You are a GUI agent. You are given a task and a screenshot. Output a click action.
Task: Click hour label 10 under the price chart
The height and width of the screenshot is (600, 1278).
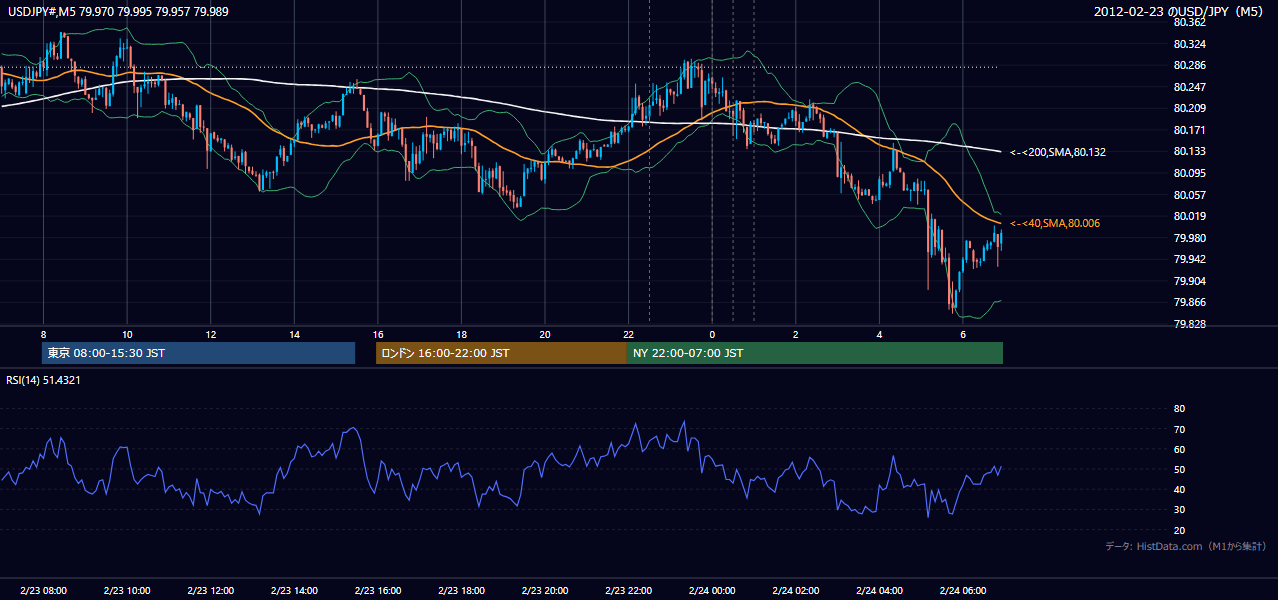click(x=127, y=334)
